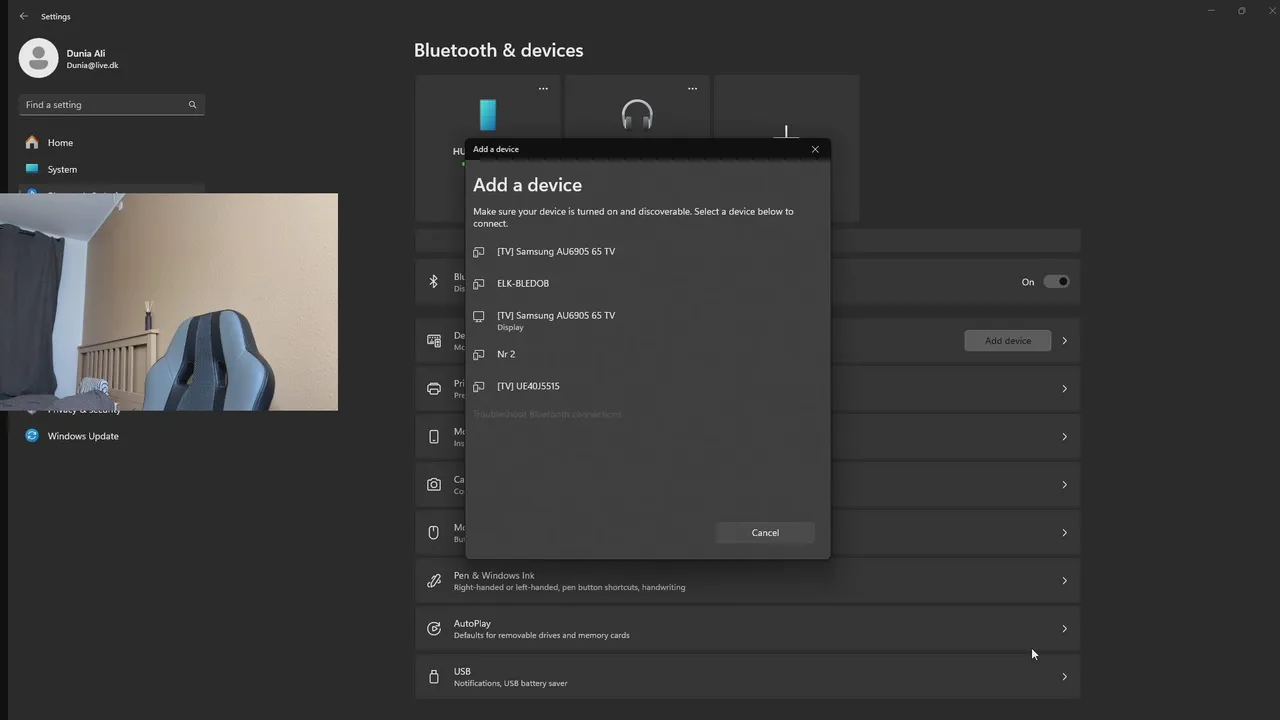Click the Printers row icon
This screenshot has height=720, width=1280.
pos(434,389)
